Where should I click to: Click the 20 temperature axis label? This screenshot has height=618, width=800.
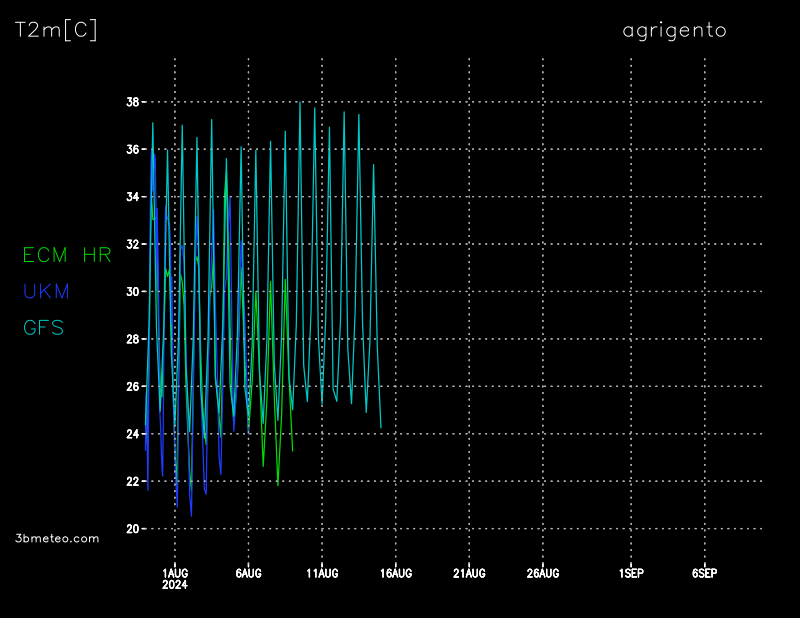tap(131, 529)
